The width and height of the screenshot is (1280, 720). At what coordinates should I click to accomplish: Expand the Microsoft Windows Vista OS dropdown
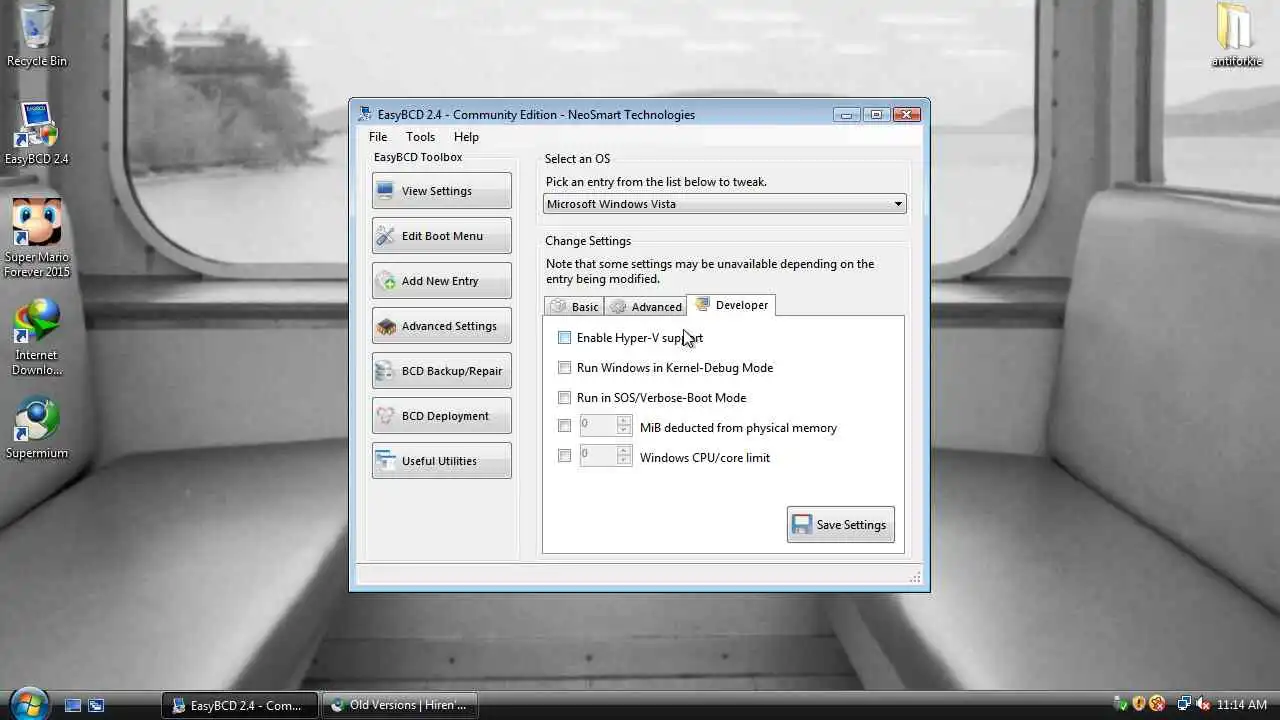pyautogui.click(x=724, y=204)
